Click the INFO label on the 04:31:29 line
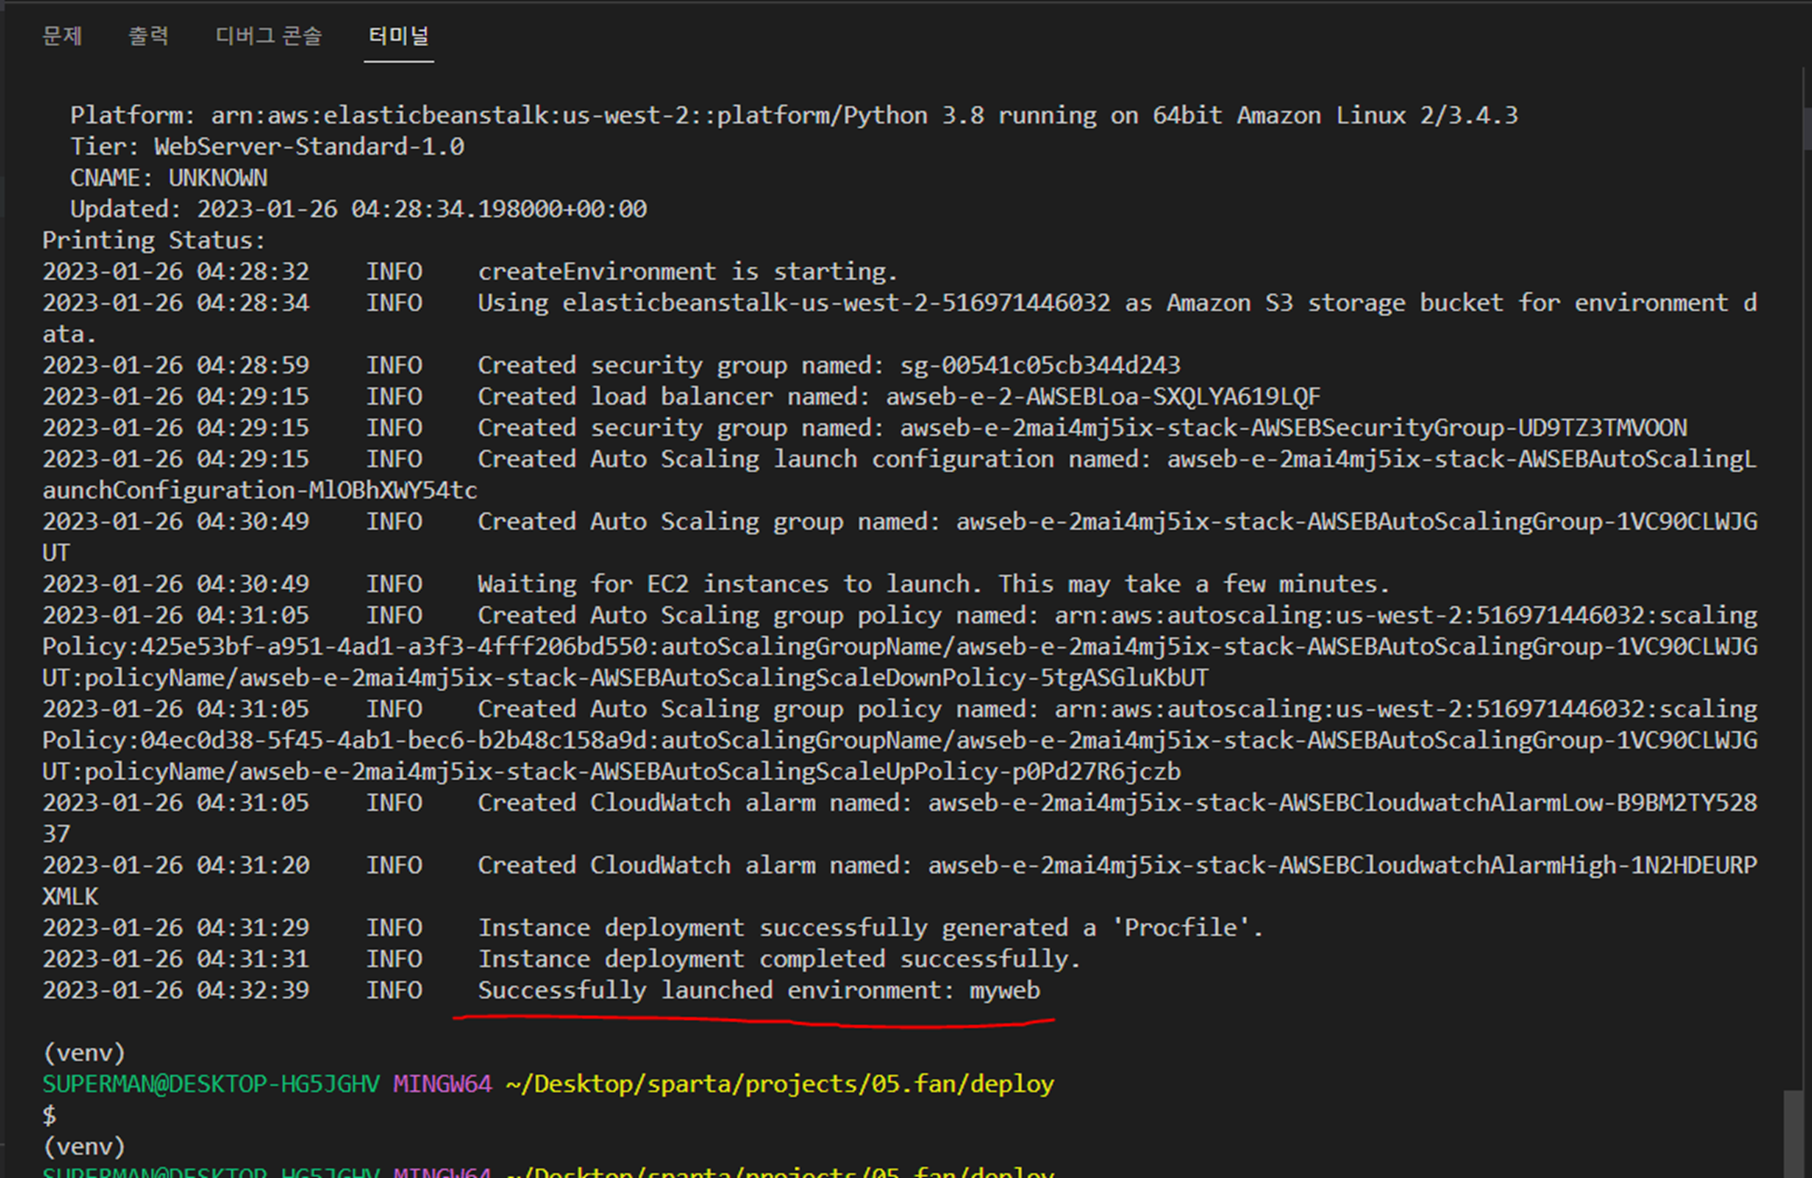Viewport: 1812px width, 1178px height. (x=394, y=928)
